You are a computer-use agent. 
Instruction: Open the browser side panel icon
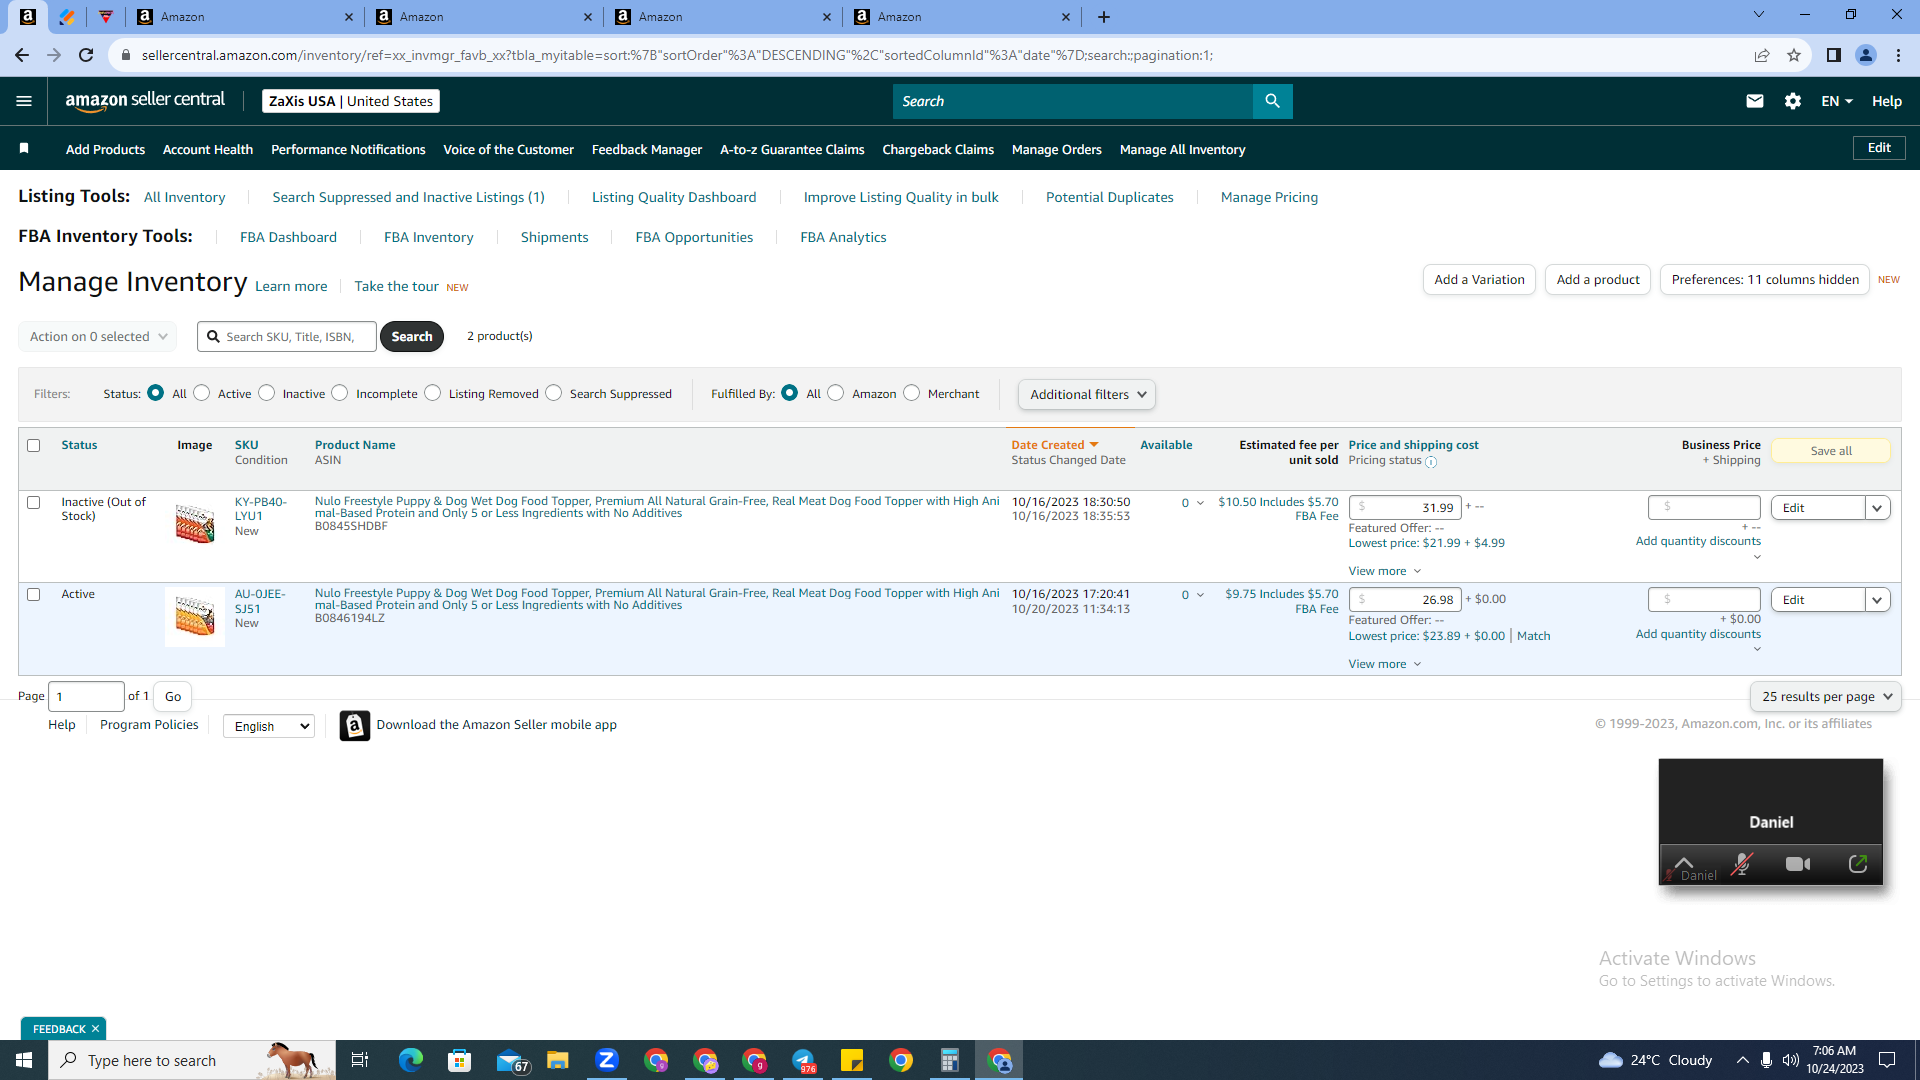click(1833, 55)
